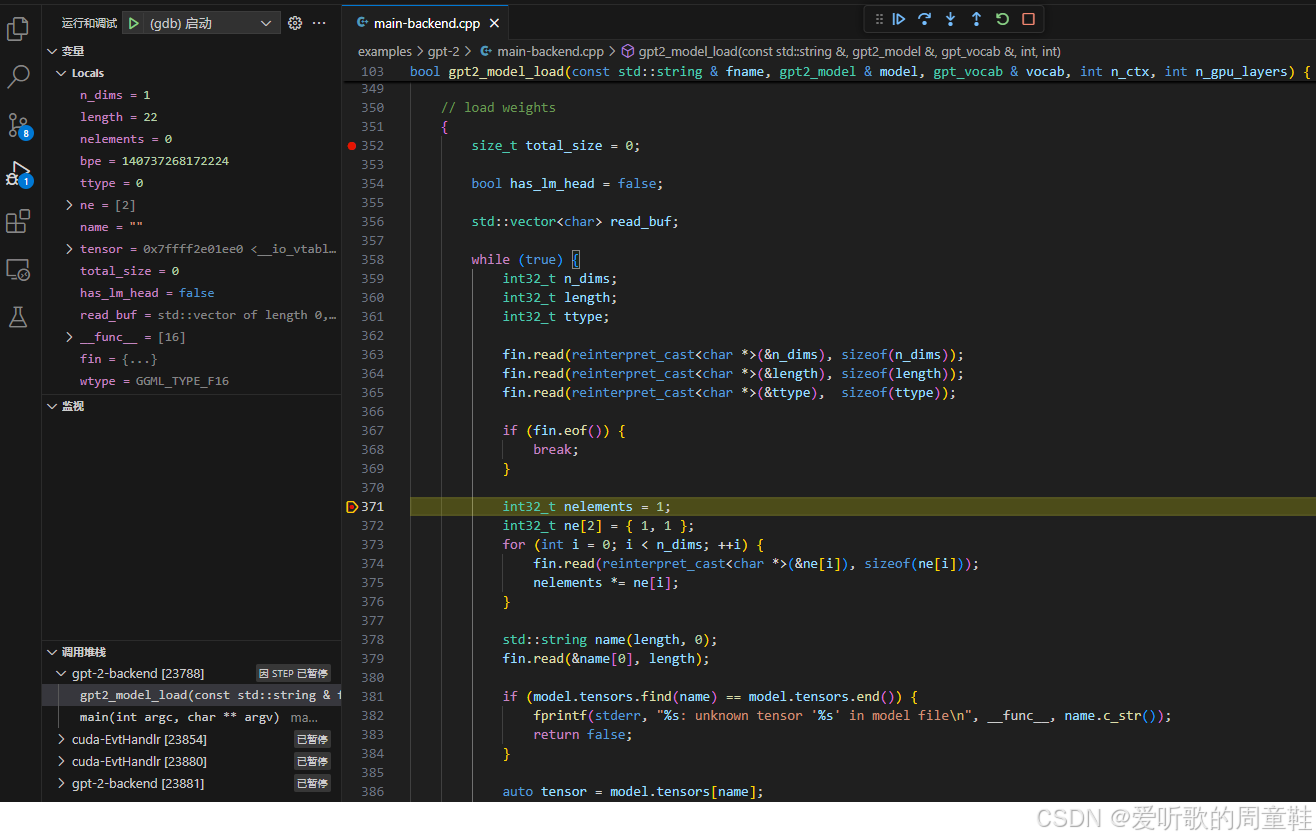Start debugging with green play button
This screenshot has width=1316, height=840.
click(133, 23)
